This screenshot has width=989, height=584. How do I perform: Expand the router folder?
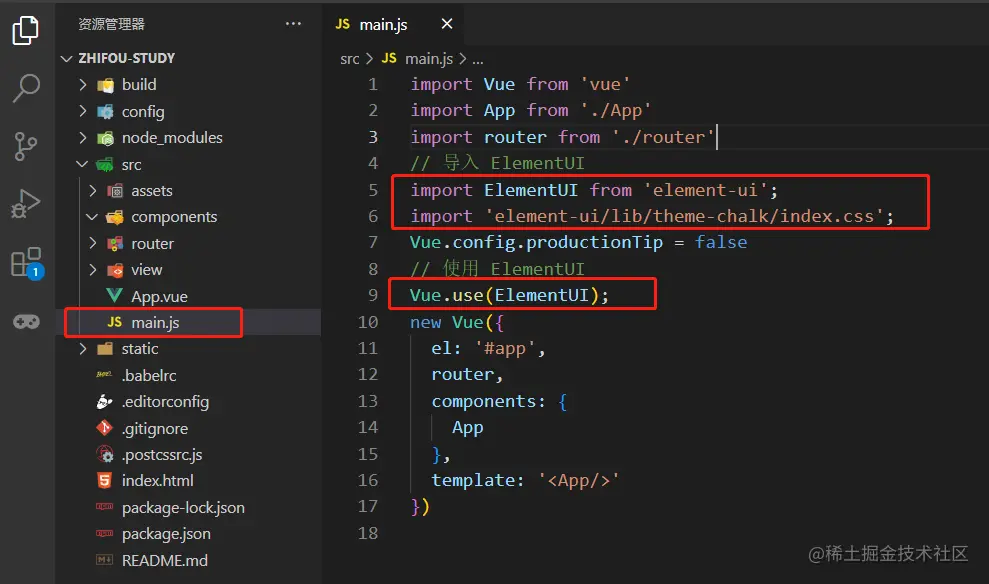click(93, 243)
